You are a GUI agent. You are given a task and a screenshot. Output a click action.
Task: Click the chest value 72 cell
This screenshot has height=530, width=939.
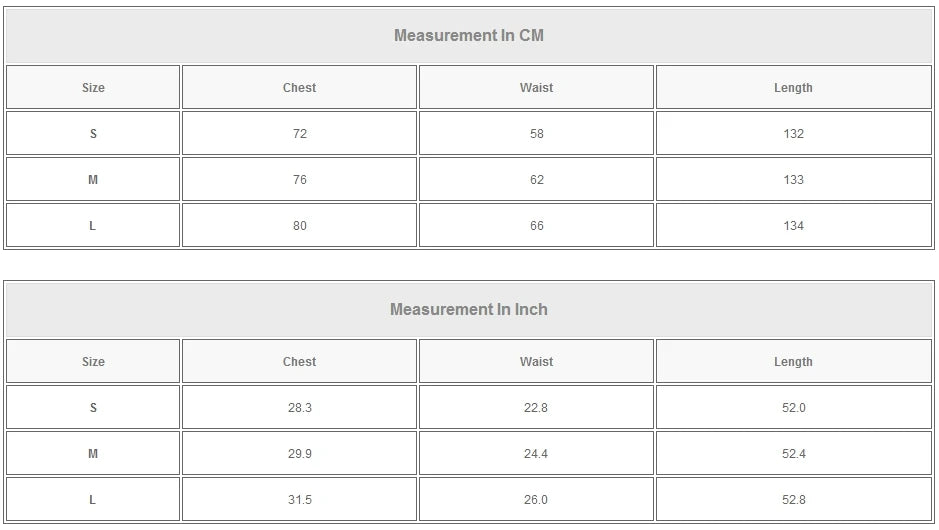299,134
